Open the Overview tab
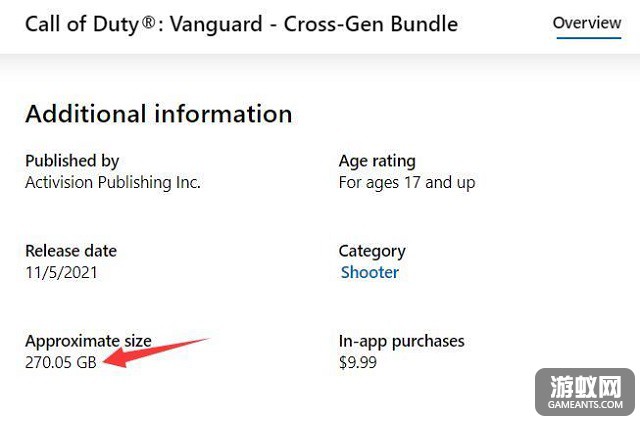640x421 pixels. point(587,23)
